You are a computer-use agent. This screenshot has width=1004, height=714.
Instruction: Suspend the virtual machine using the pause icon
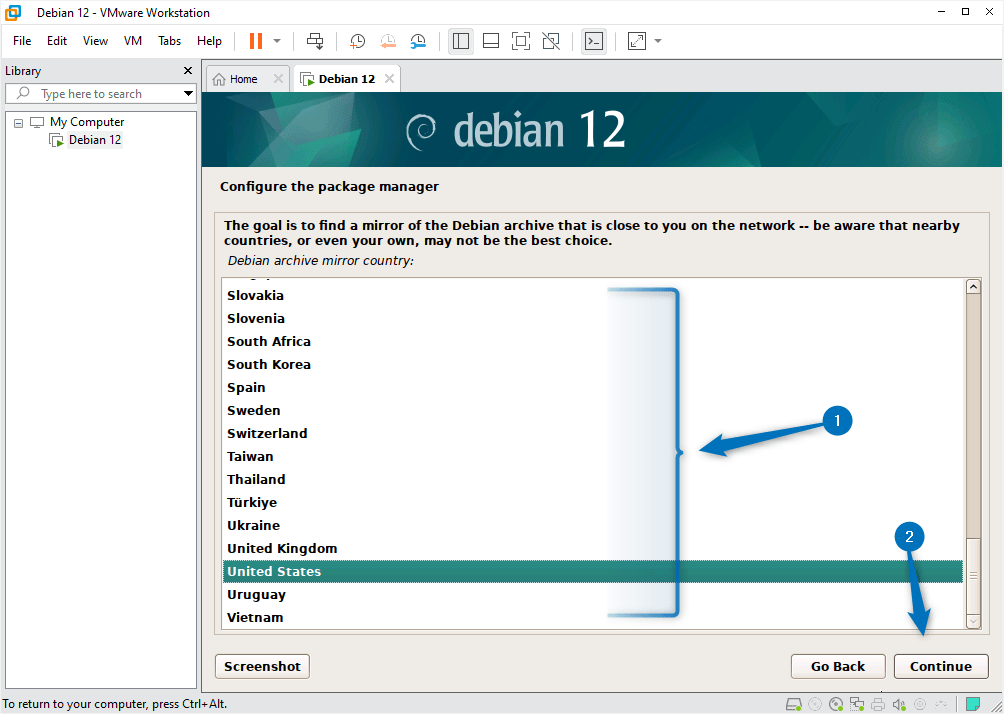pyautogui.click(x=258, y=41)
